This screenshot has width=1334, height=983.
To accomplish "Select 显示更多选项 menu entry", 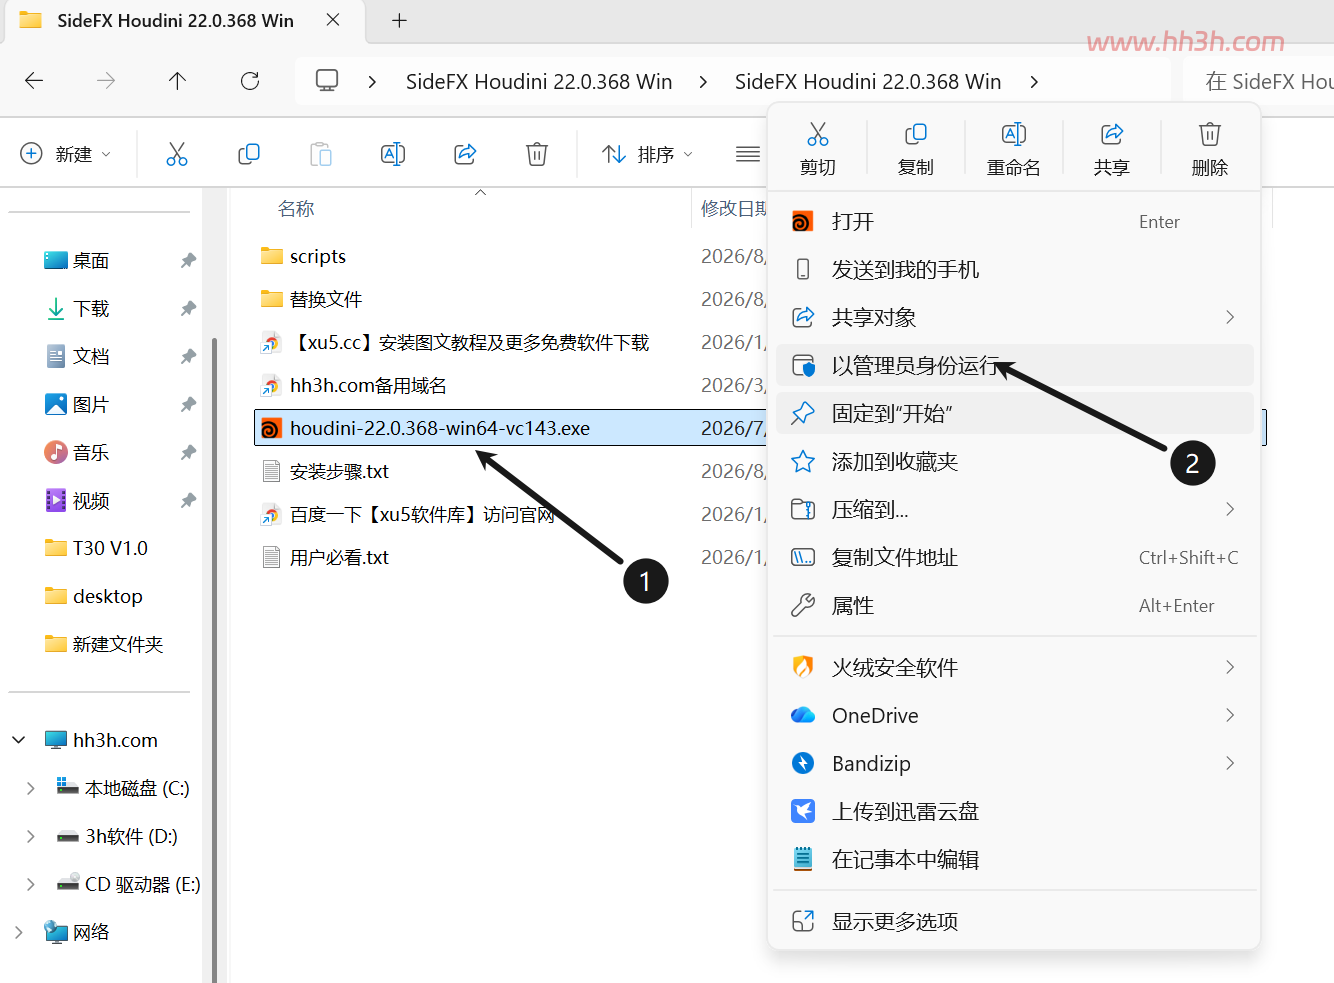I will point(1014,921).
